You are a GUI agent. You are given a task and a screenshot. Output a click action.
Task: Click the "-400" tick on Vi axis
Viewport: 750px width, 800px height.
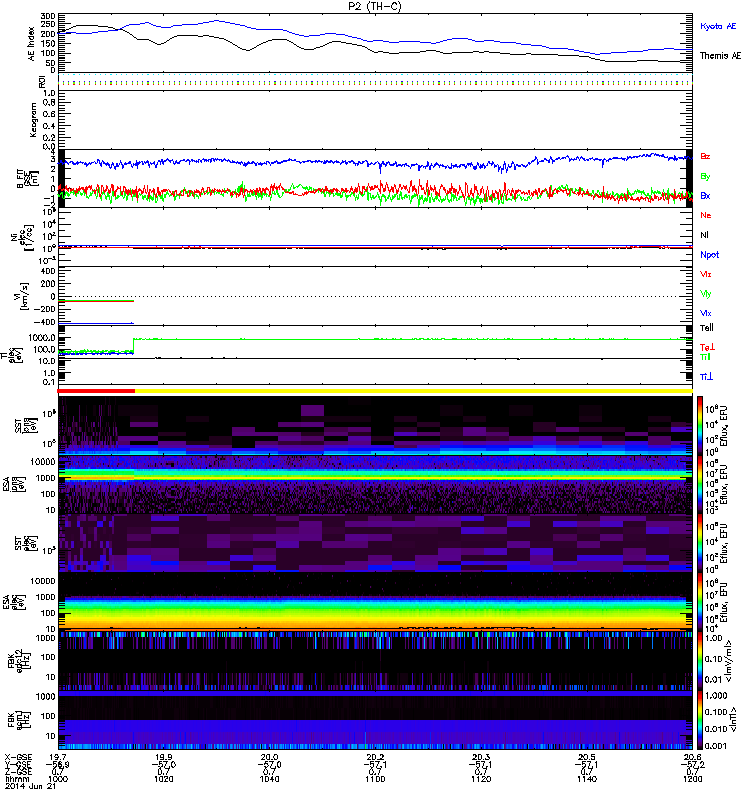[x=44, y=322]
